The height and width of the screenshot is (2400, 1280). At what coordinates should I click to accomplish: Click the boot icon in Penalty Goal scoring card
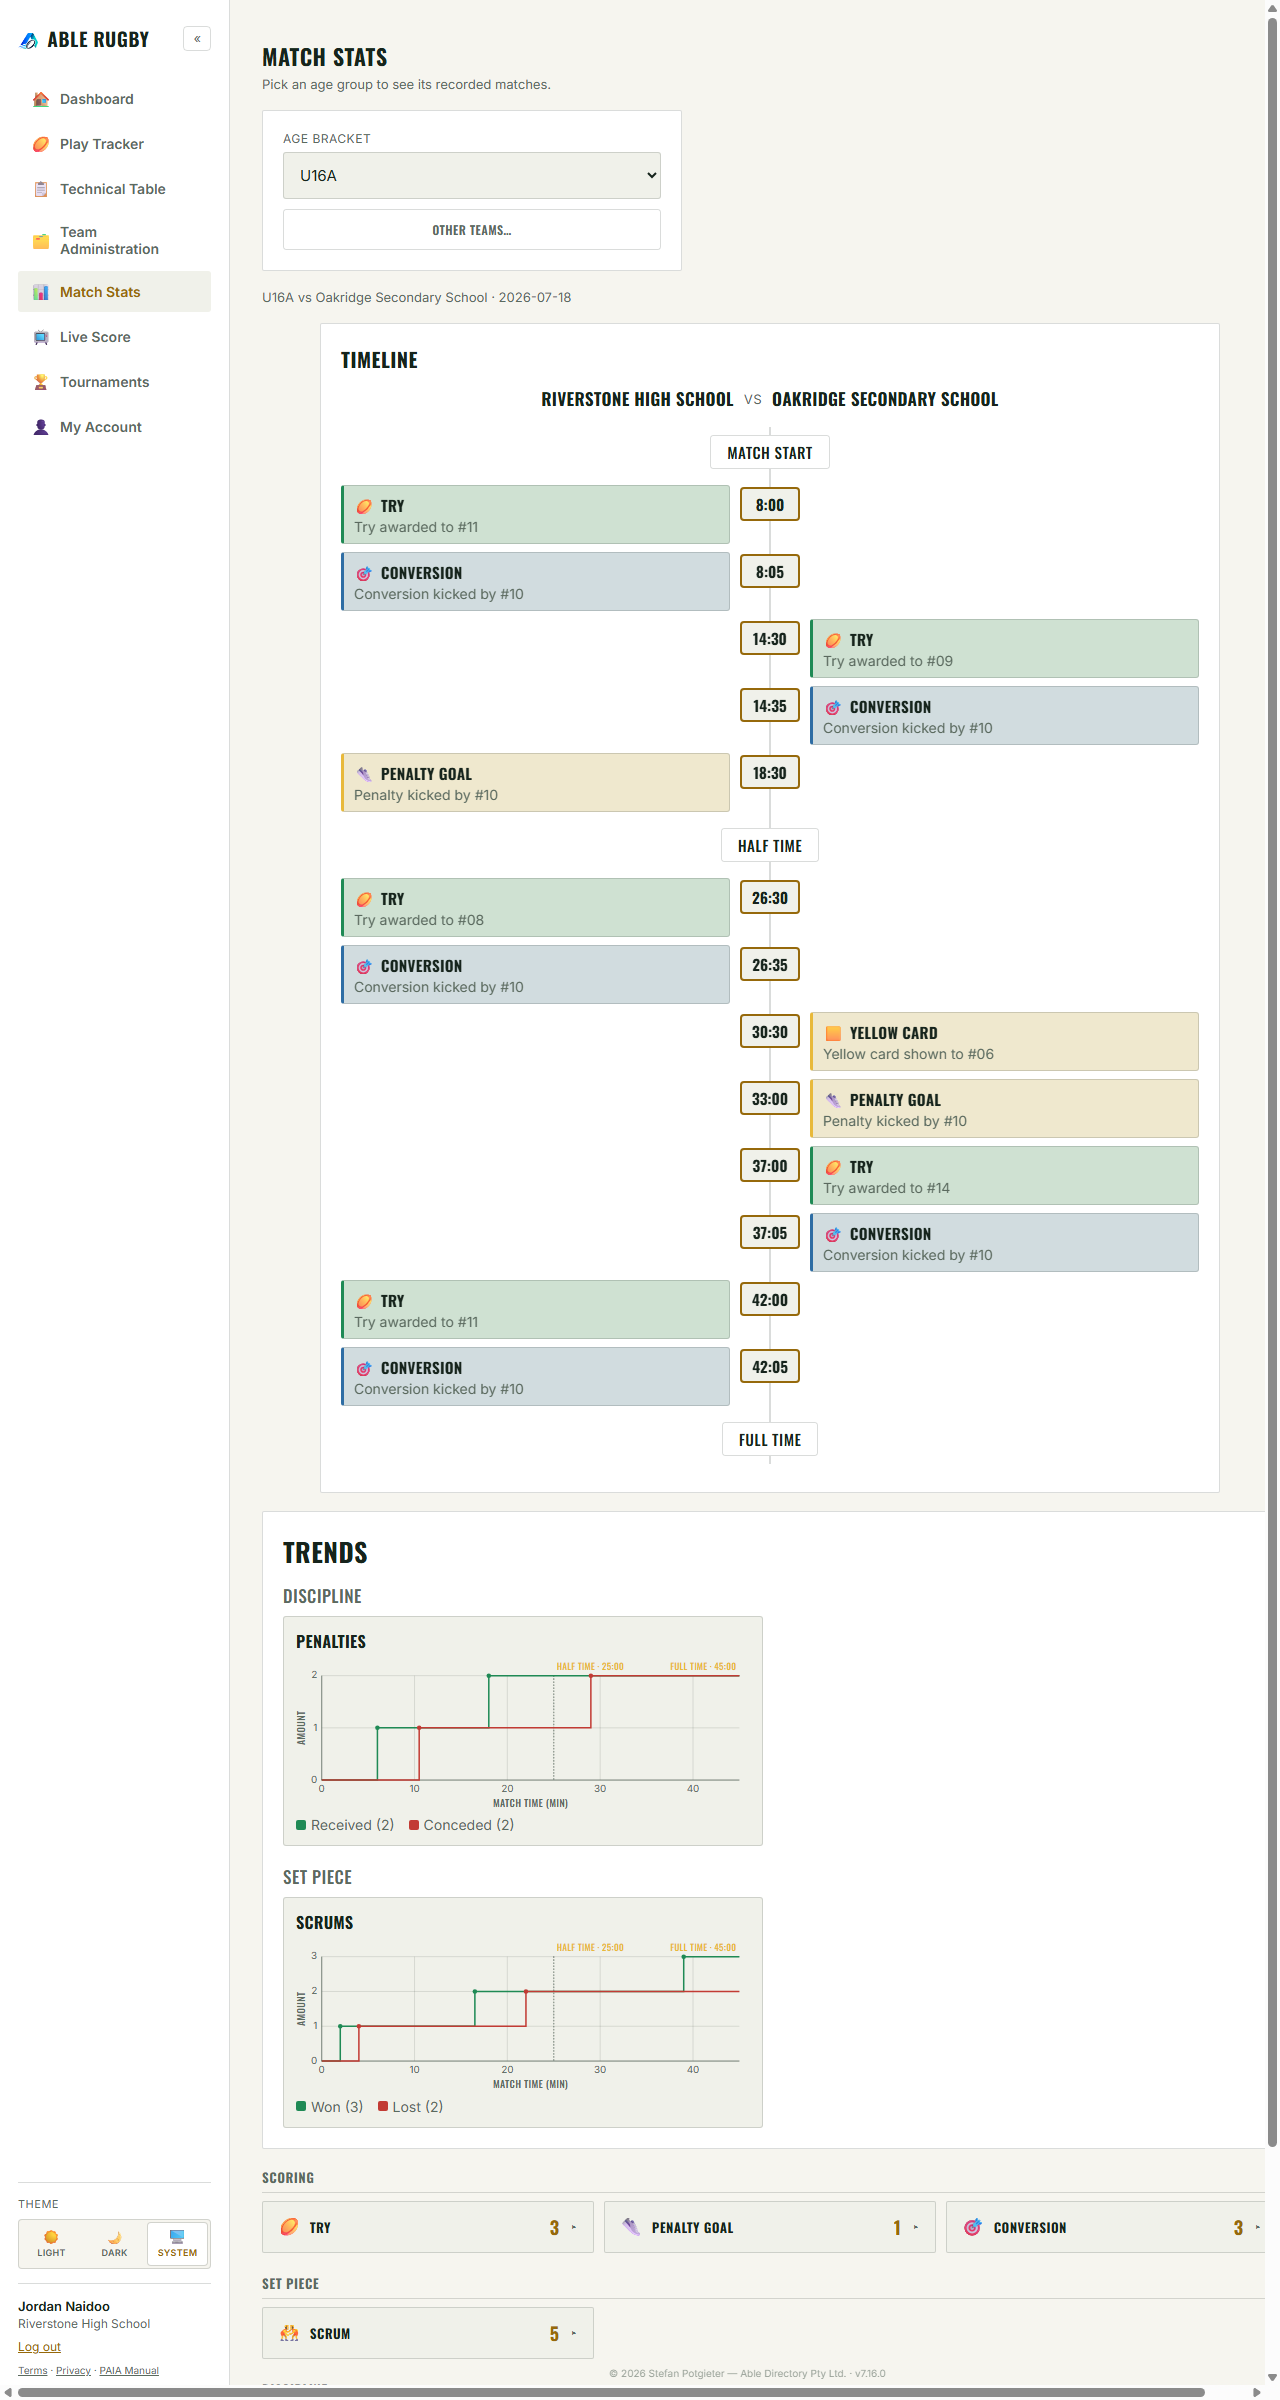631,2227
